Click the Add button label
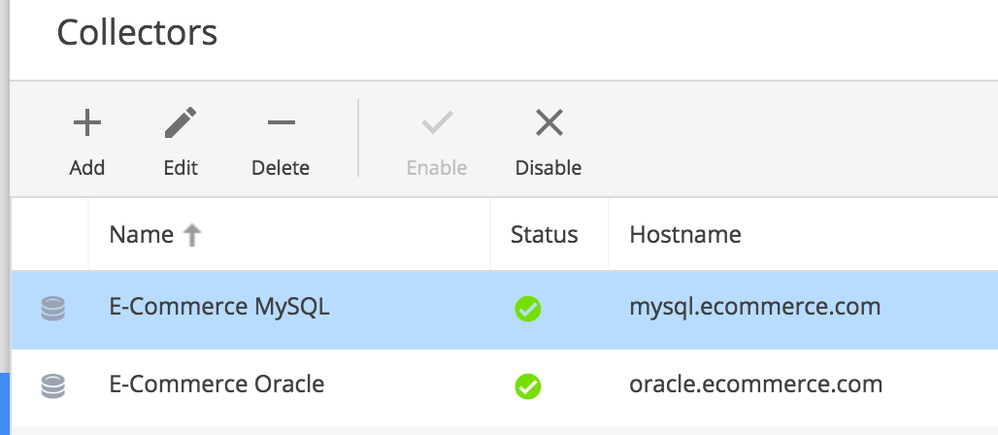Screen dimensions: 998x435 point(87,168)
